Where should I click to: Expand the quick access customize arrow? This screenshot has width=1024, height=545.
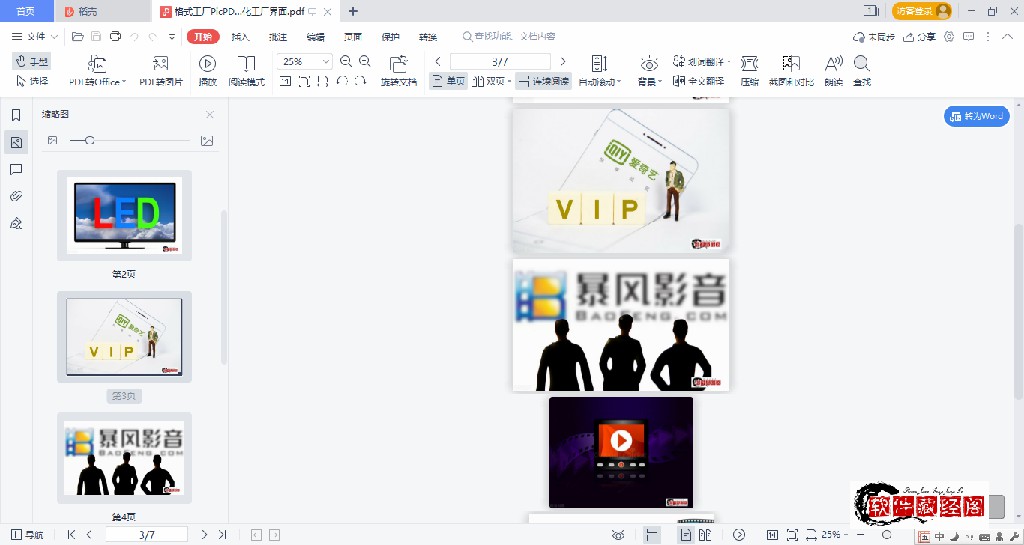[x=172, y=37]
